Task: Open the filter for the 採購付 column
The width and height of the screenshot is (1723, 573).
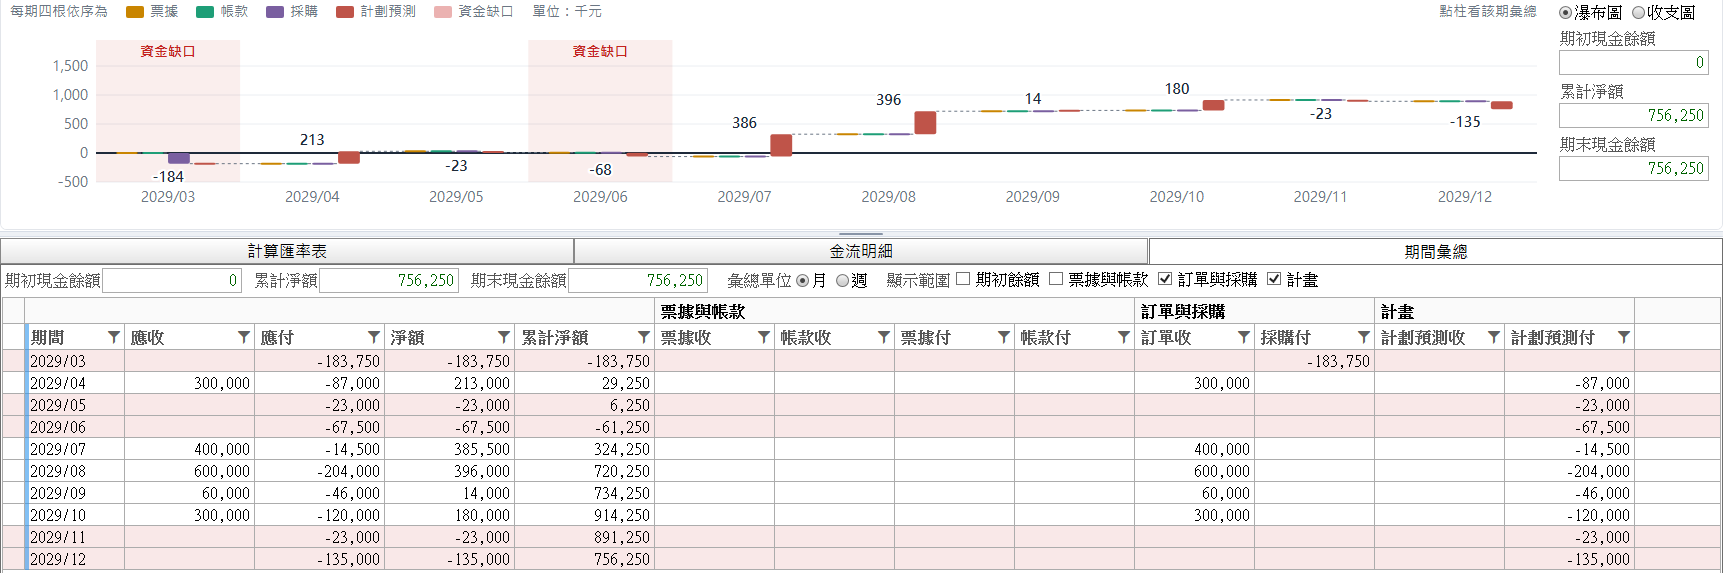Action: [1363, 338]
